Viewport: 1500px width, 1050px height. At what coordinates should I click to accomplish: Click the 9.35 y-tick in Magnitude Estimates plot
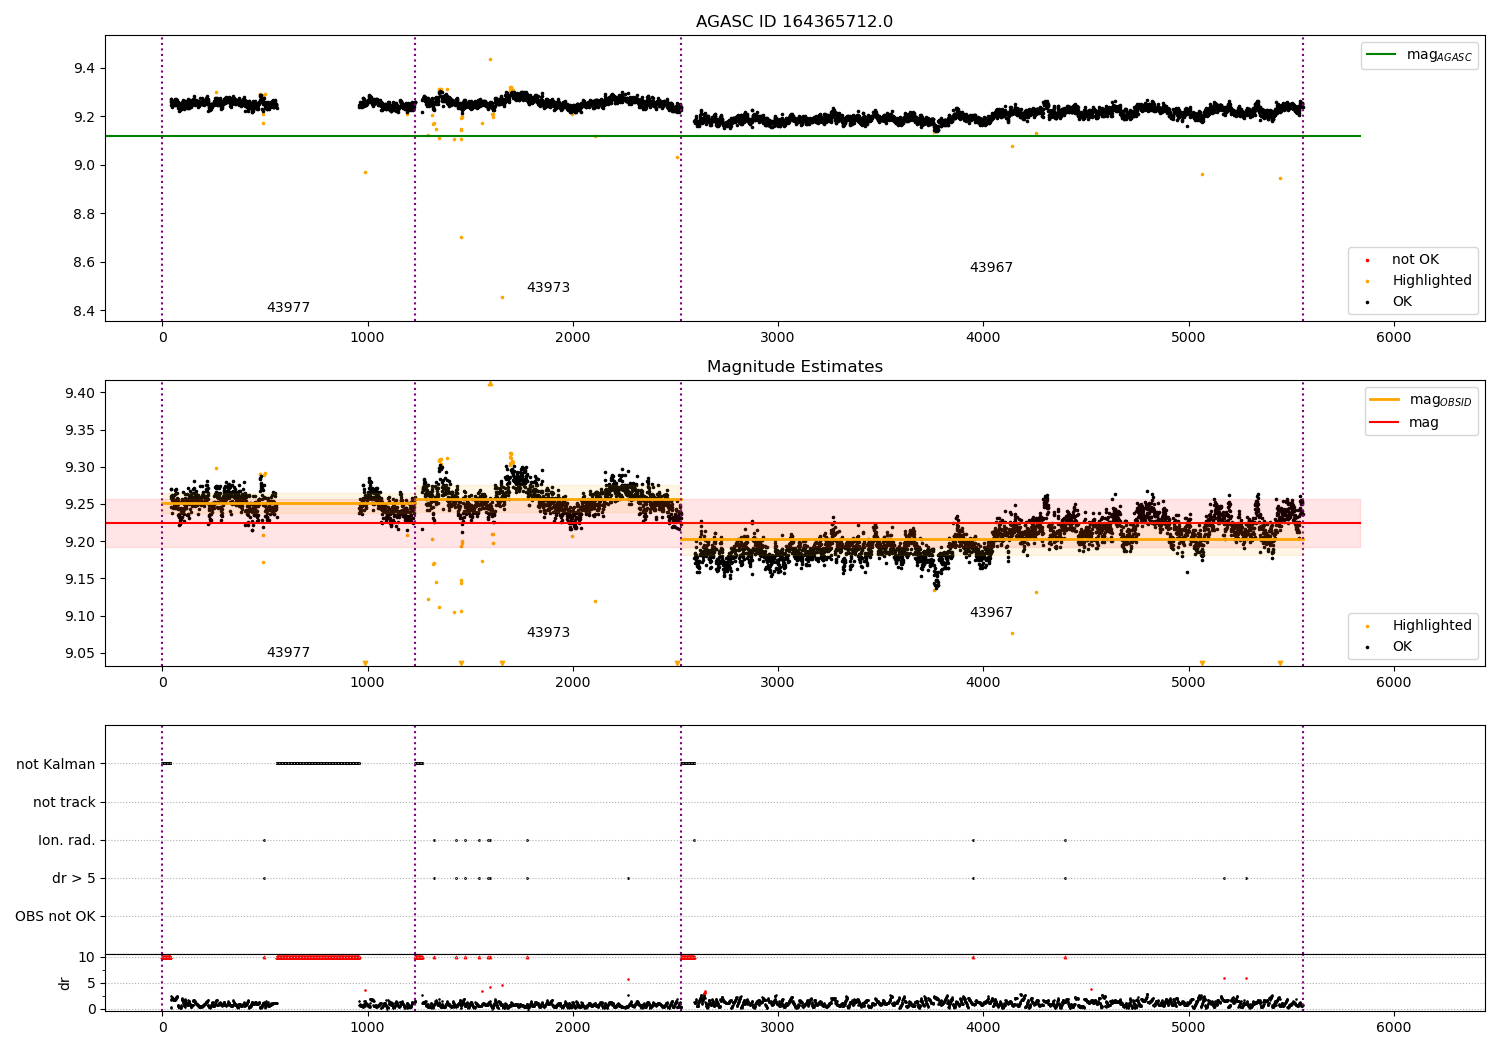click(80, 431)
